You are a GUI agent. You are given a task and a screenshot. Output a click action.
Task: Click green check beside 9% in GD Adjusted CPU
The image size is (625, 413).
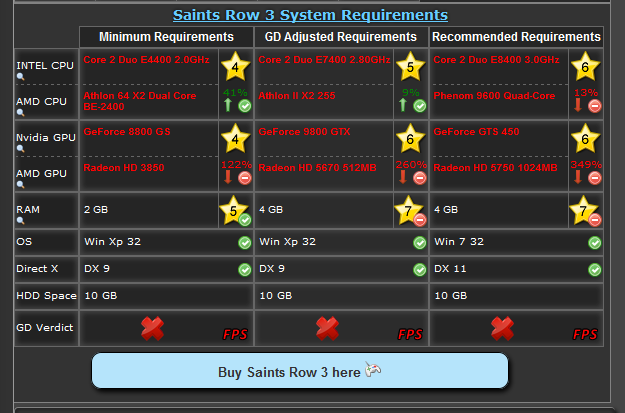[x=420, y=106]
